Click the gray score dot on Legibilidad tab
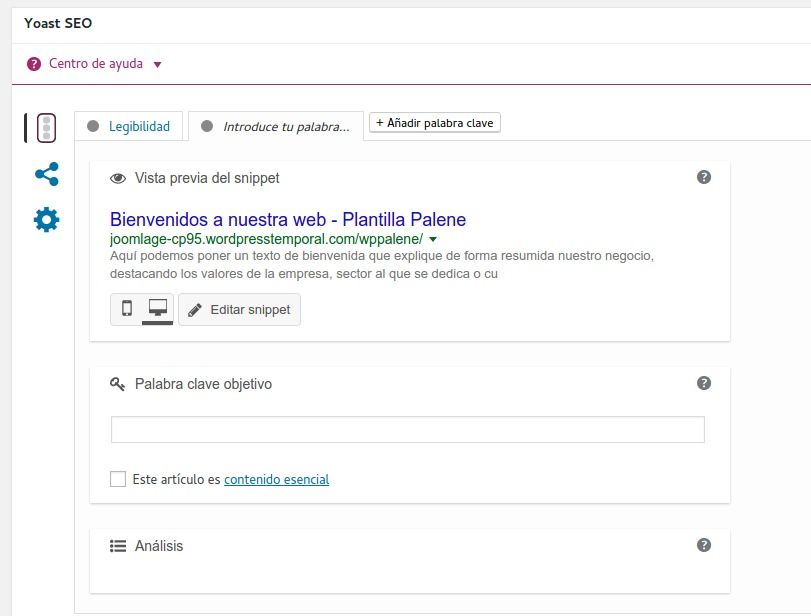Viewport: 811px width, 616px height. pos(93,126)
